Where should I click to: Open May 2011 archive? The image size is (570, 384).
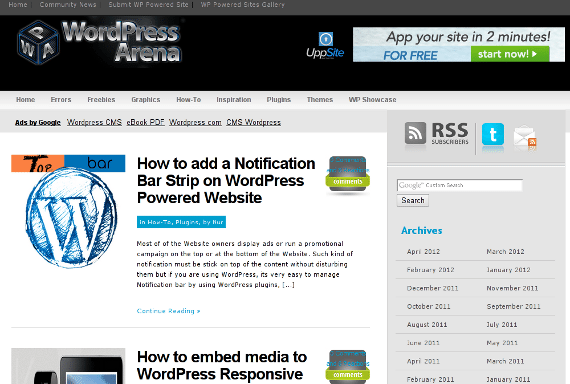tap(502, 343)
